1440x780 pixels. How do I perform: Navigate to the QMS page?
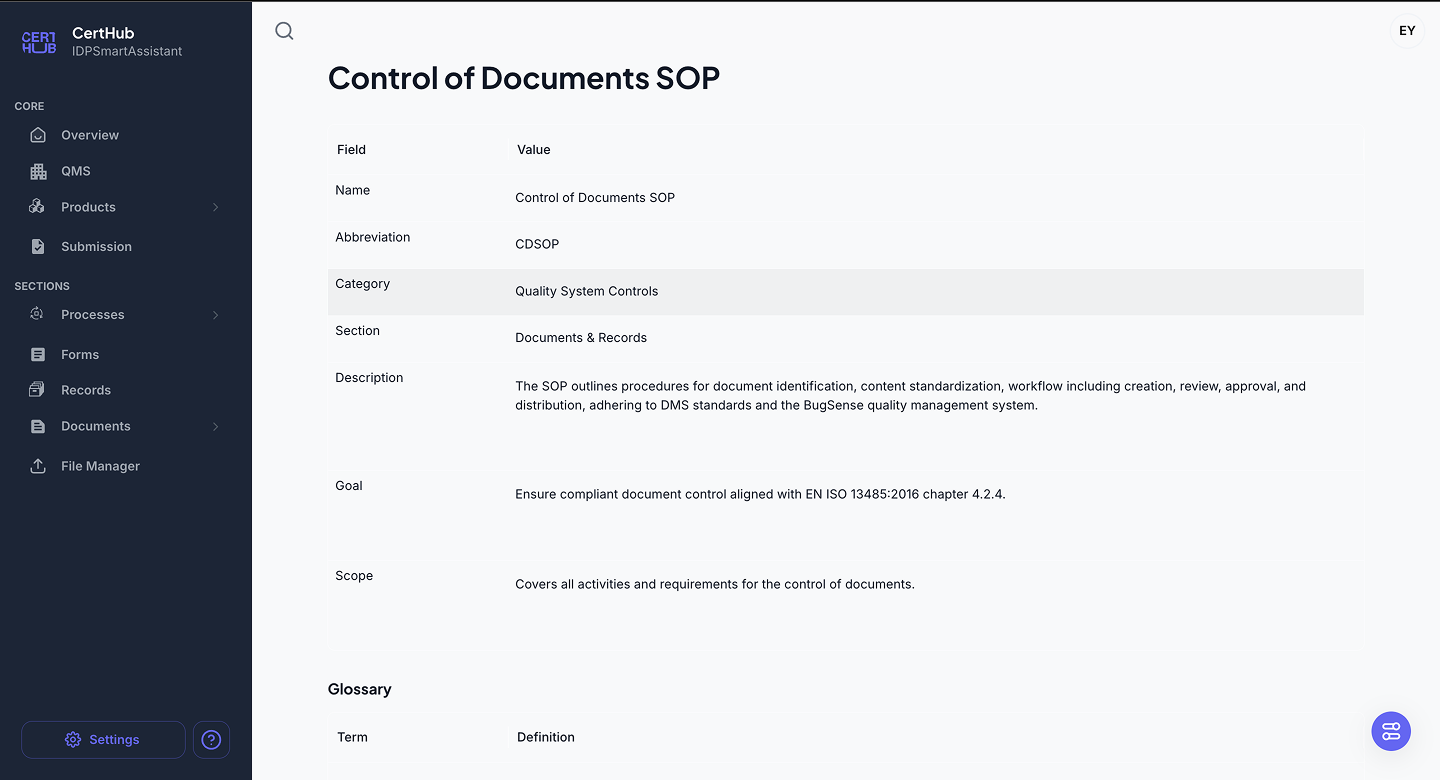[76, 171]
